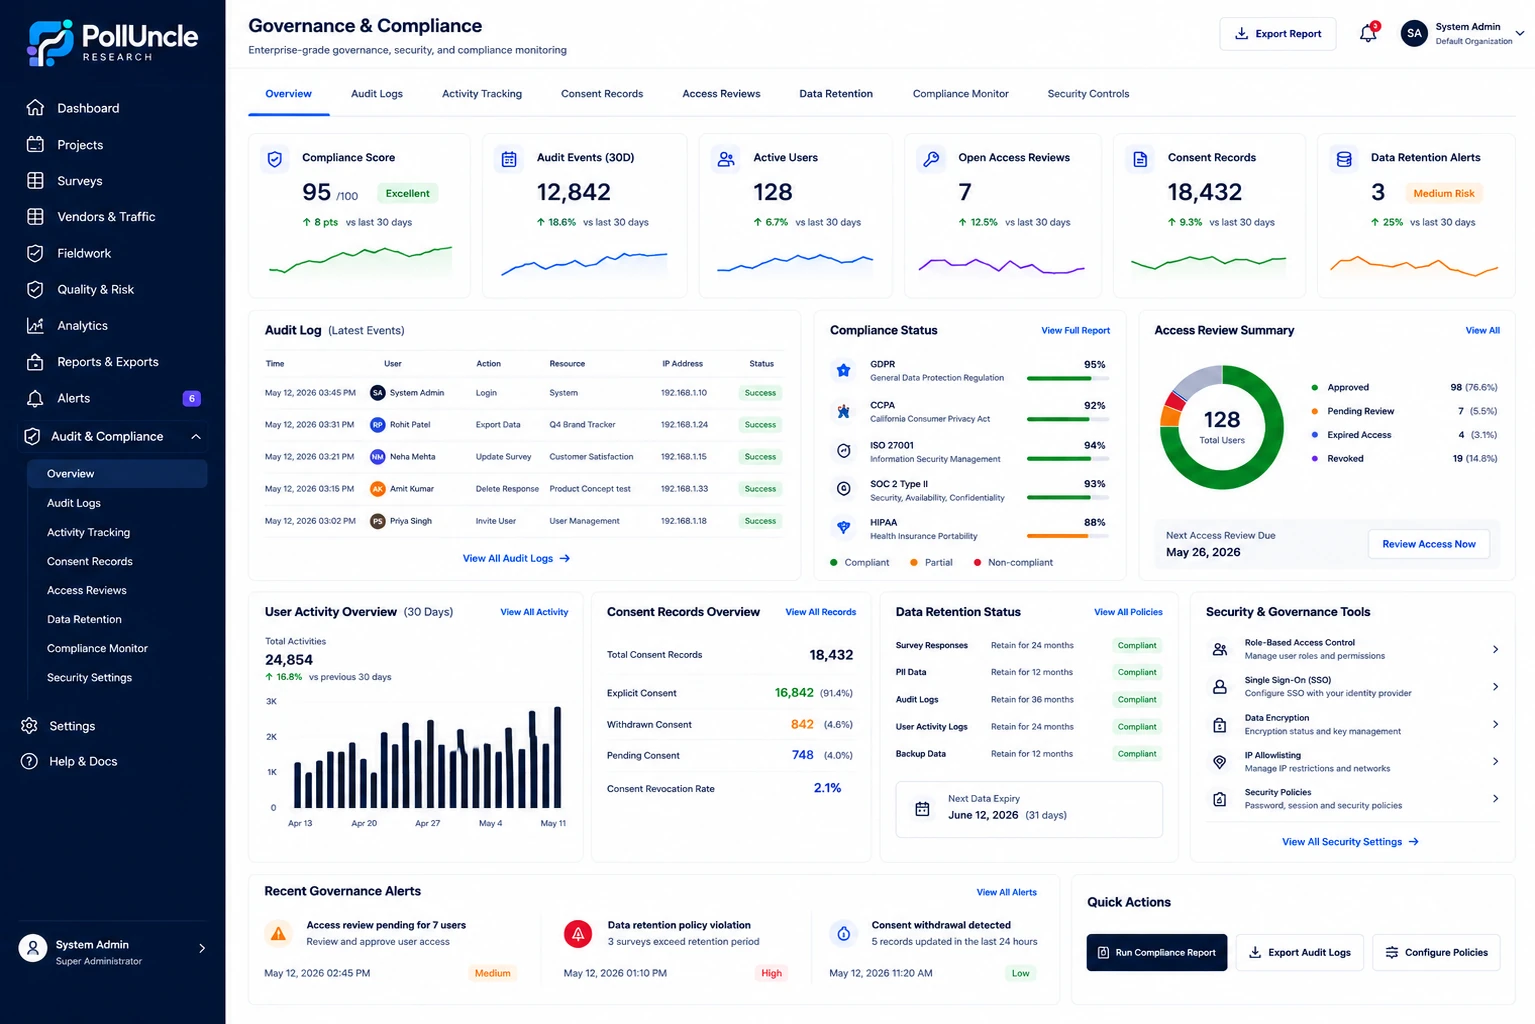Click the Settings gear icon in sidebar
Viewport: 1535px width, 1024px height.
click(x=30, y=726)
